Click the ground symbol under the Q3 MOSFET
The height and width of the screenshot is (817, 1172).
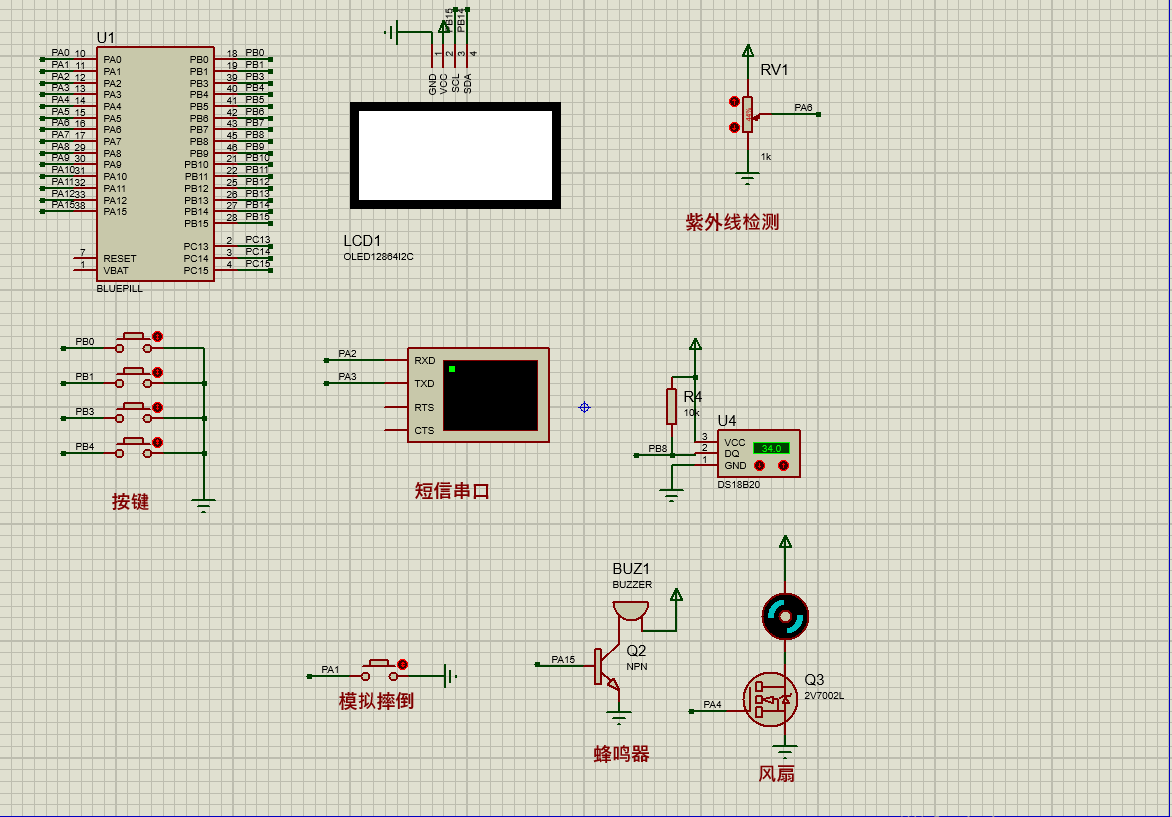[x=785, y=751]
